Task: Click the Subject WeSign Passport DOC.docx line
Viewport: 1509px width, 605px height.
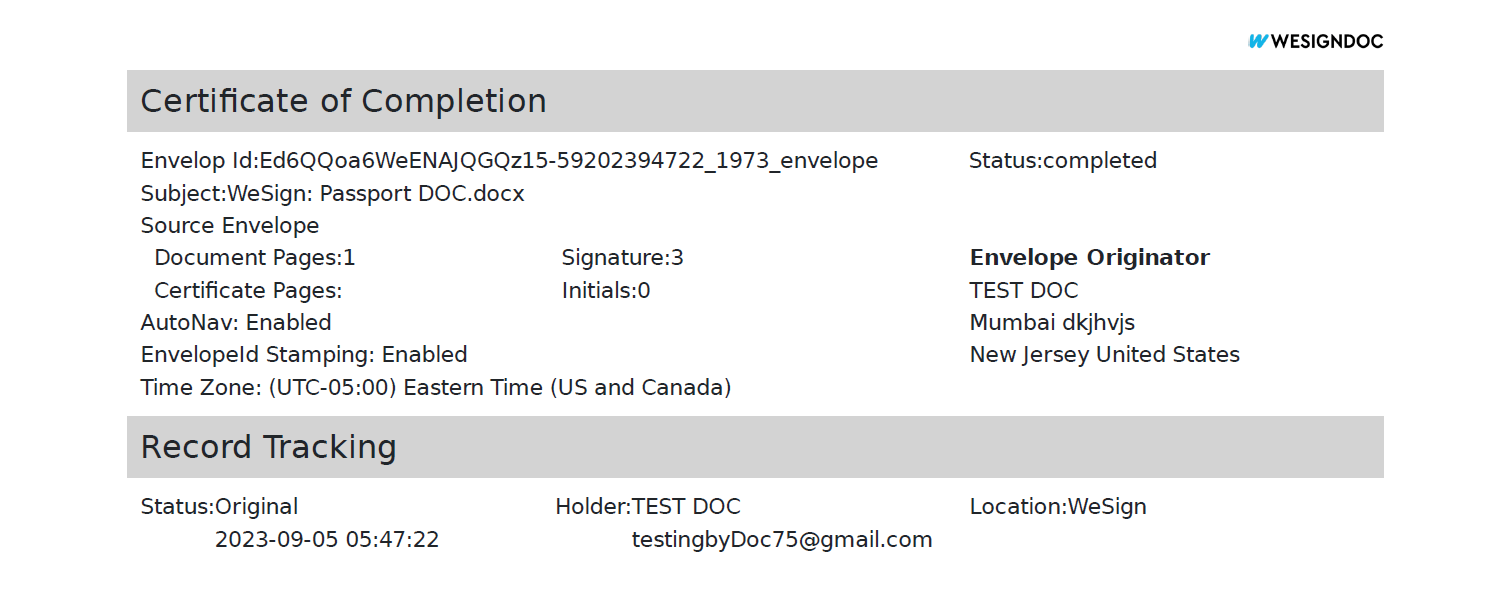Action: pyautogui.click(x=332, y=194)
